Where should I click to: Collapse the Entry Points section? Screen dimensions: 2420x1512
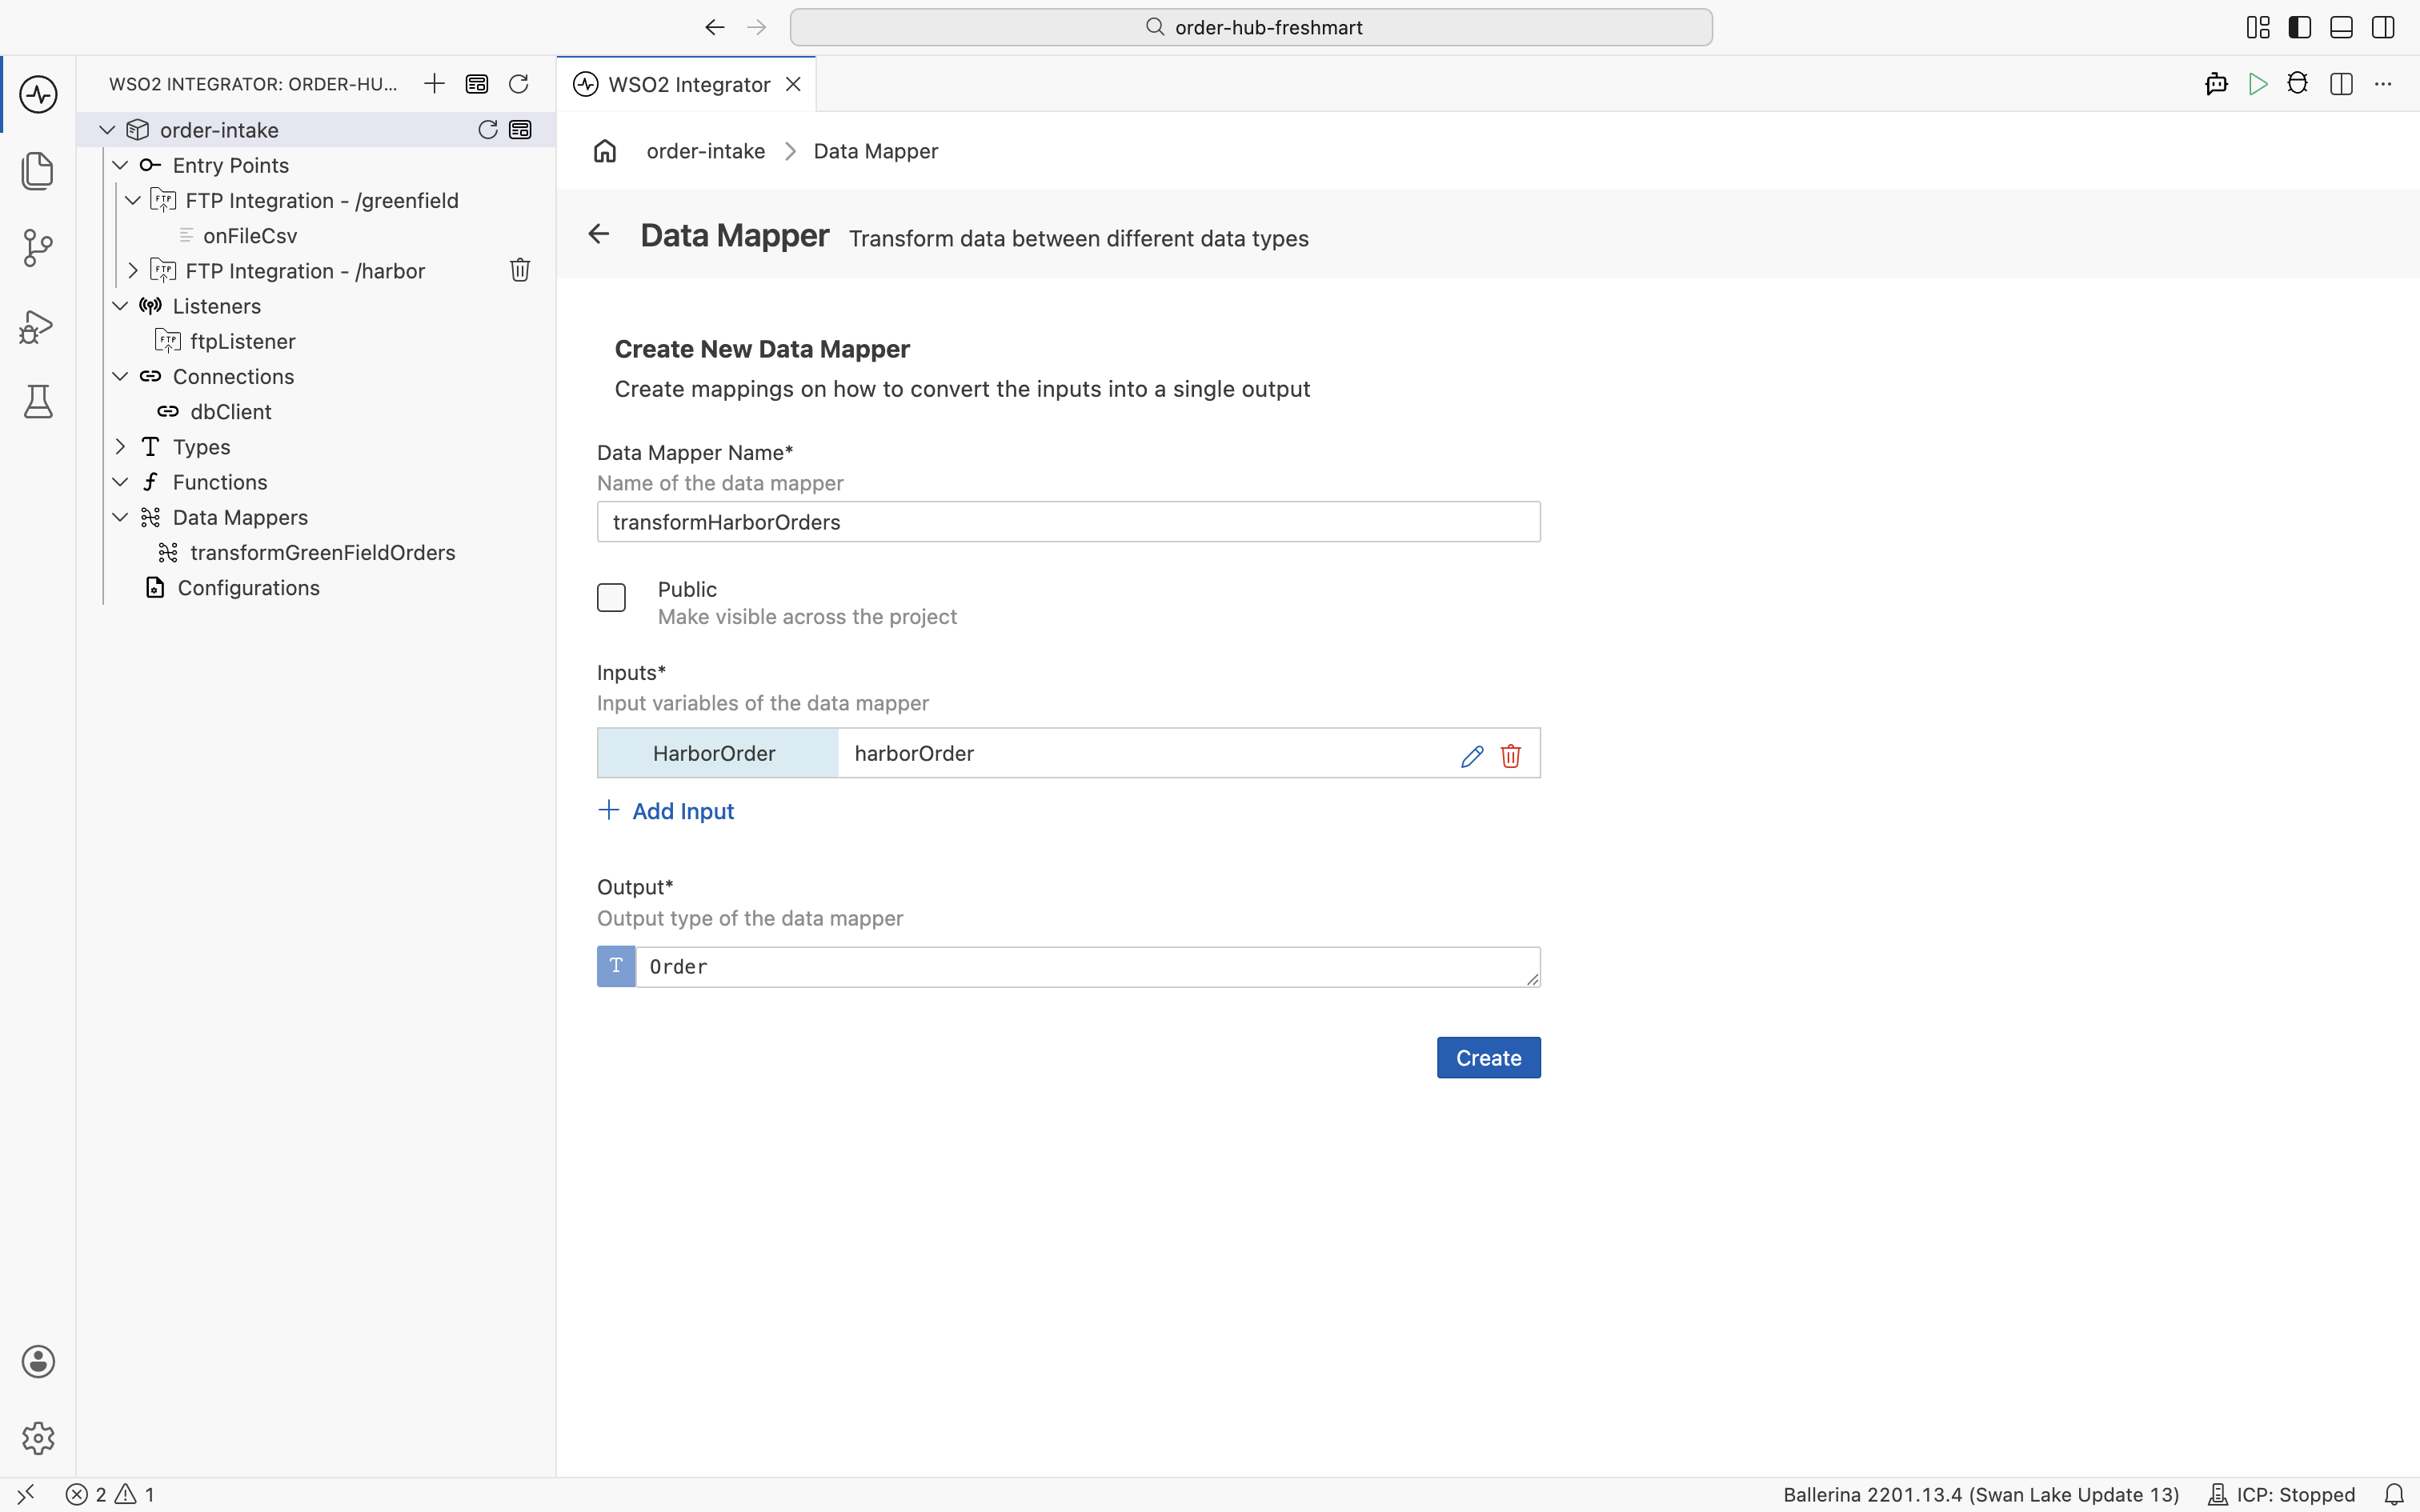pos(120,165)
